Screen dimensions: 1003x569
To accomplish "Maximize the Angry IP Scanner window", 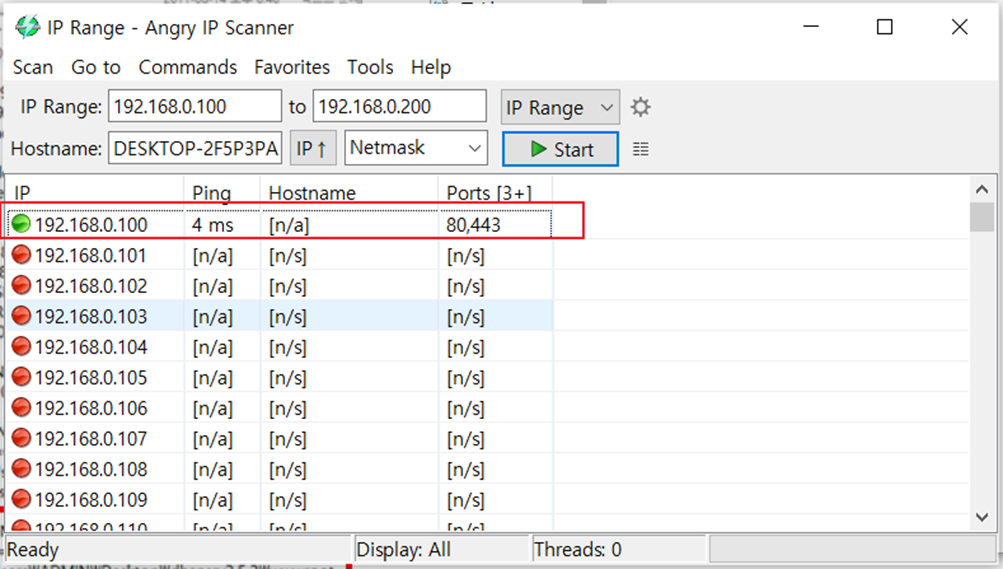I will [x=885, y=27].
